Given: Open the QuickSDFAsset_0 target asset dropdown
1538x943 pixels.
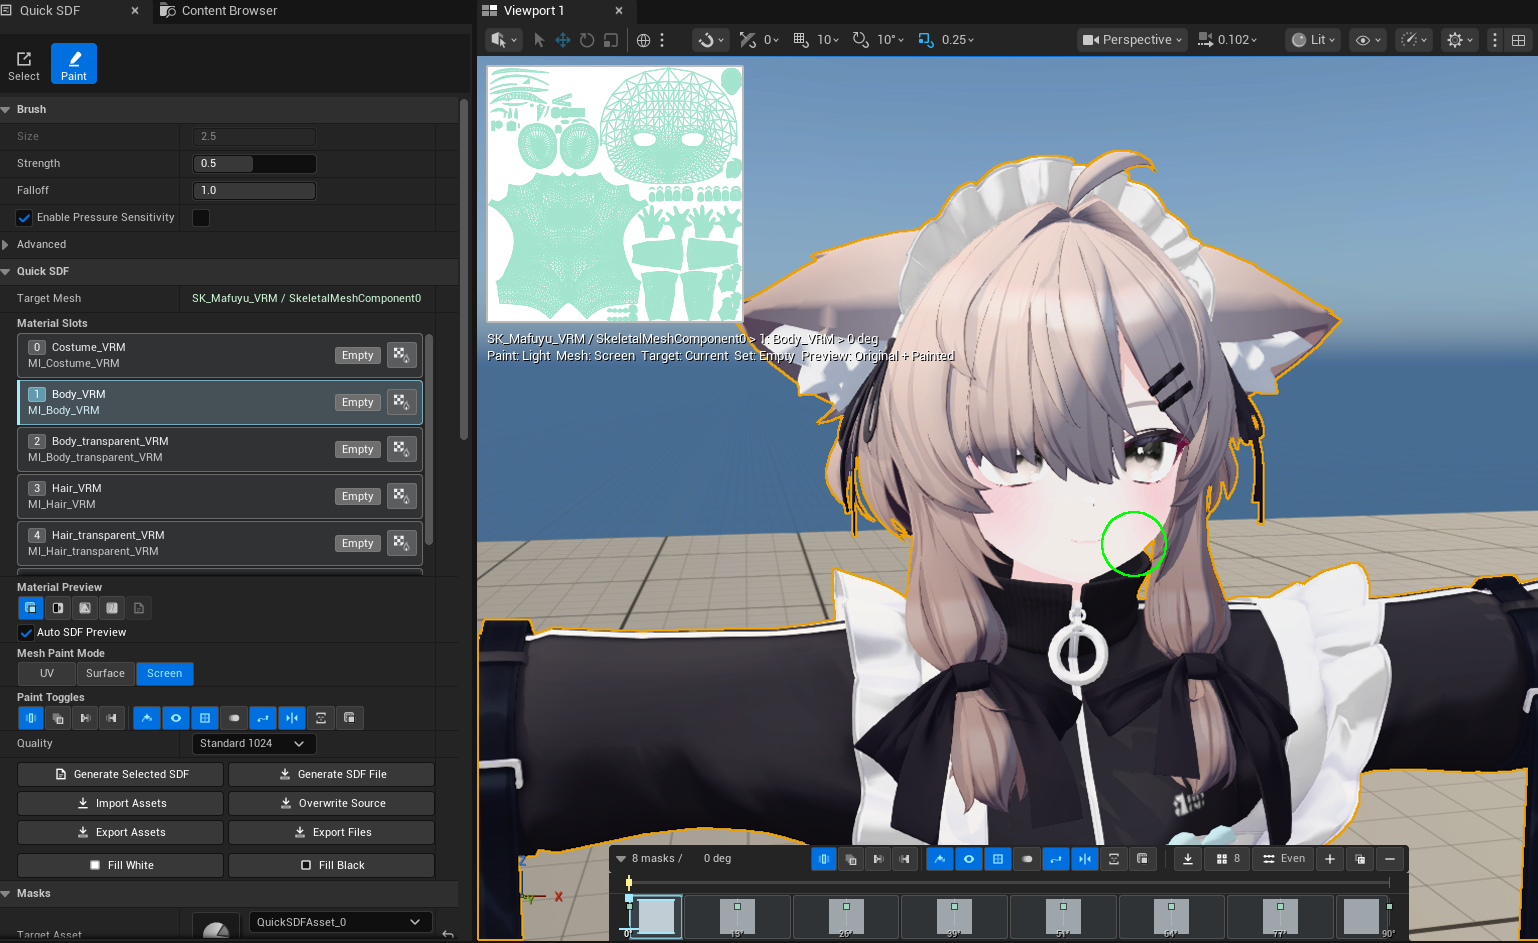Looking at the screenshot, I should pyautogui.click(x=341, y=922).
